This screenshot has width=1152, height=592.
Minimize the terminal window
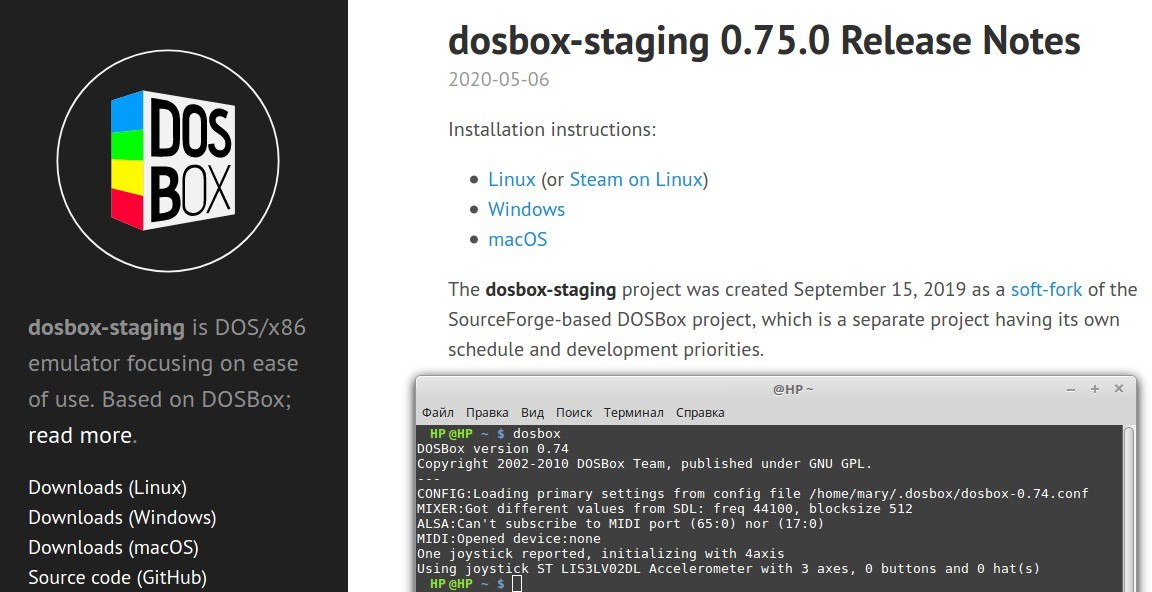click(1071, 389)
